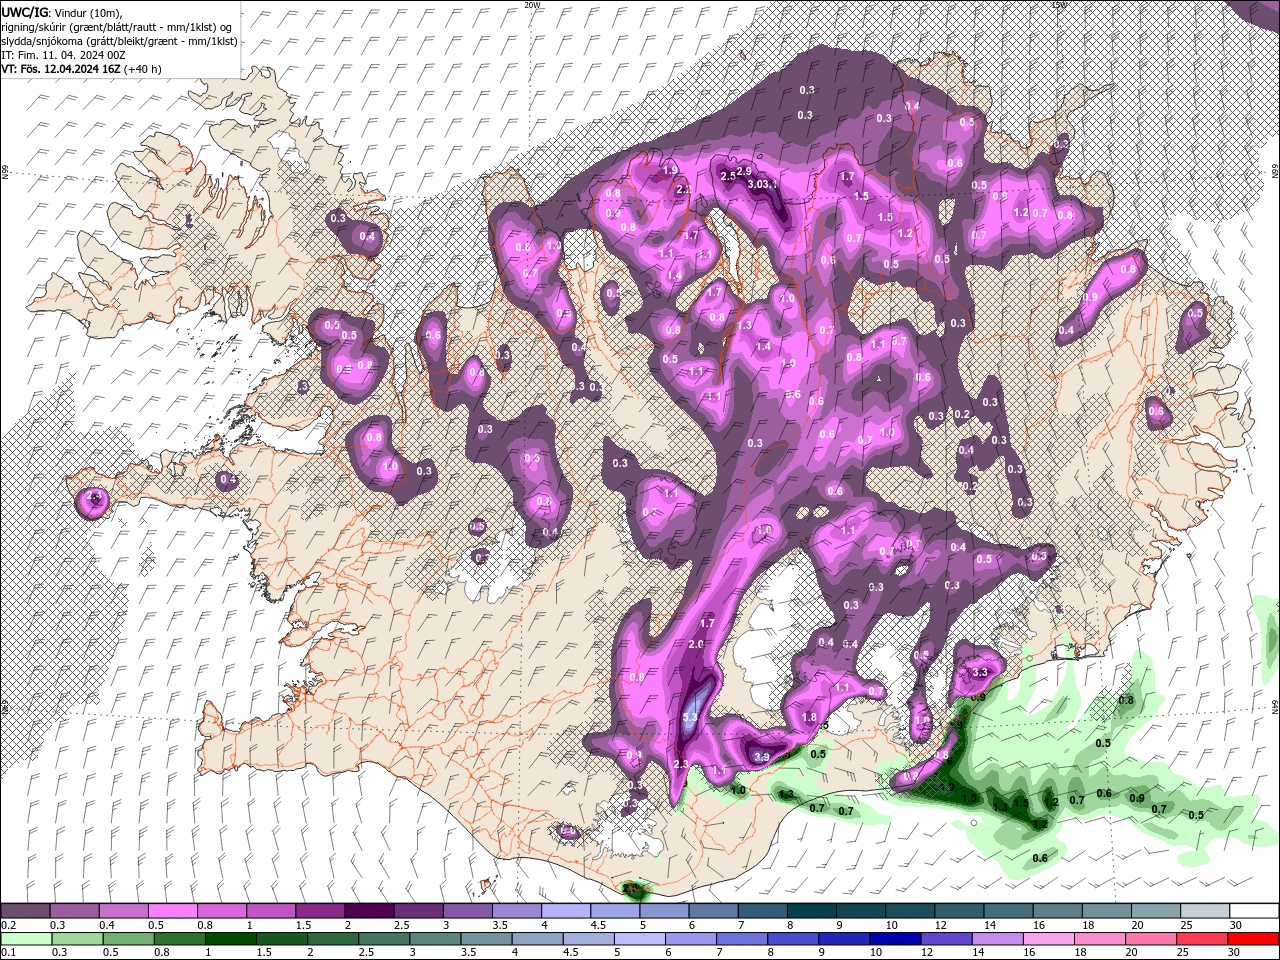This screenshot has width=1280, height=960.
Task: Pick the bottom-row 10 deep blue swatch
Action: click(896, 940)
